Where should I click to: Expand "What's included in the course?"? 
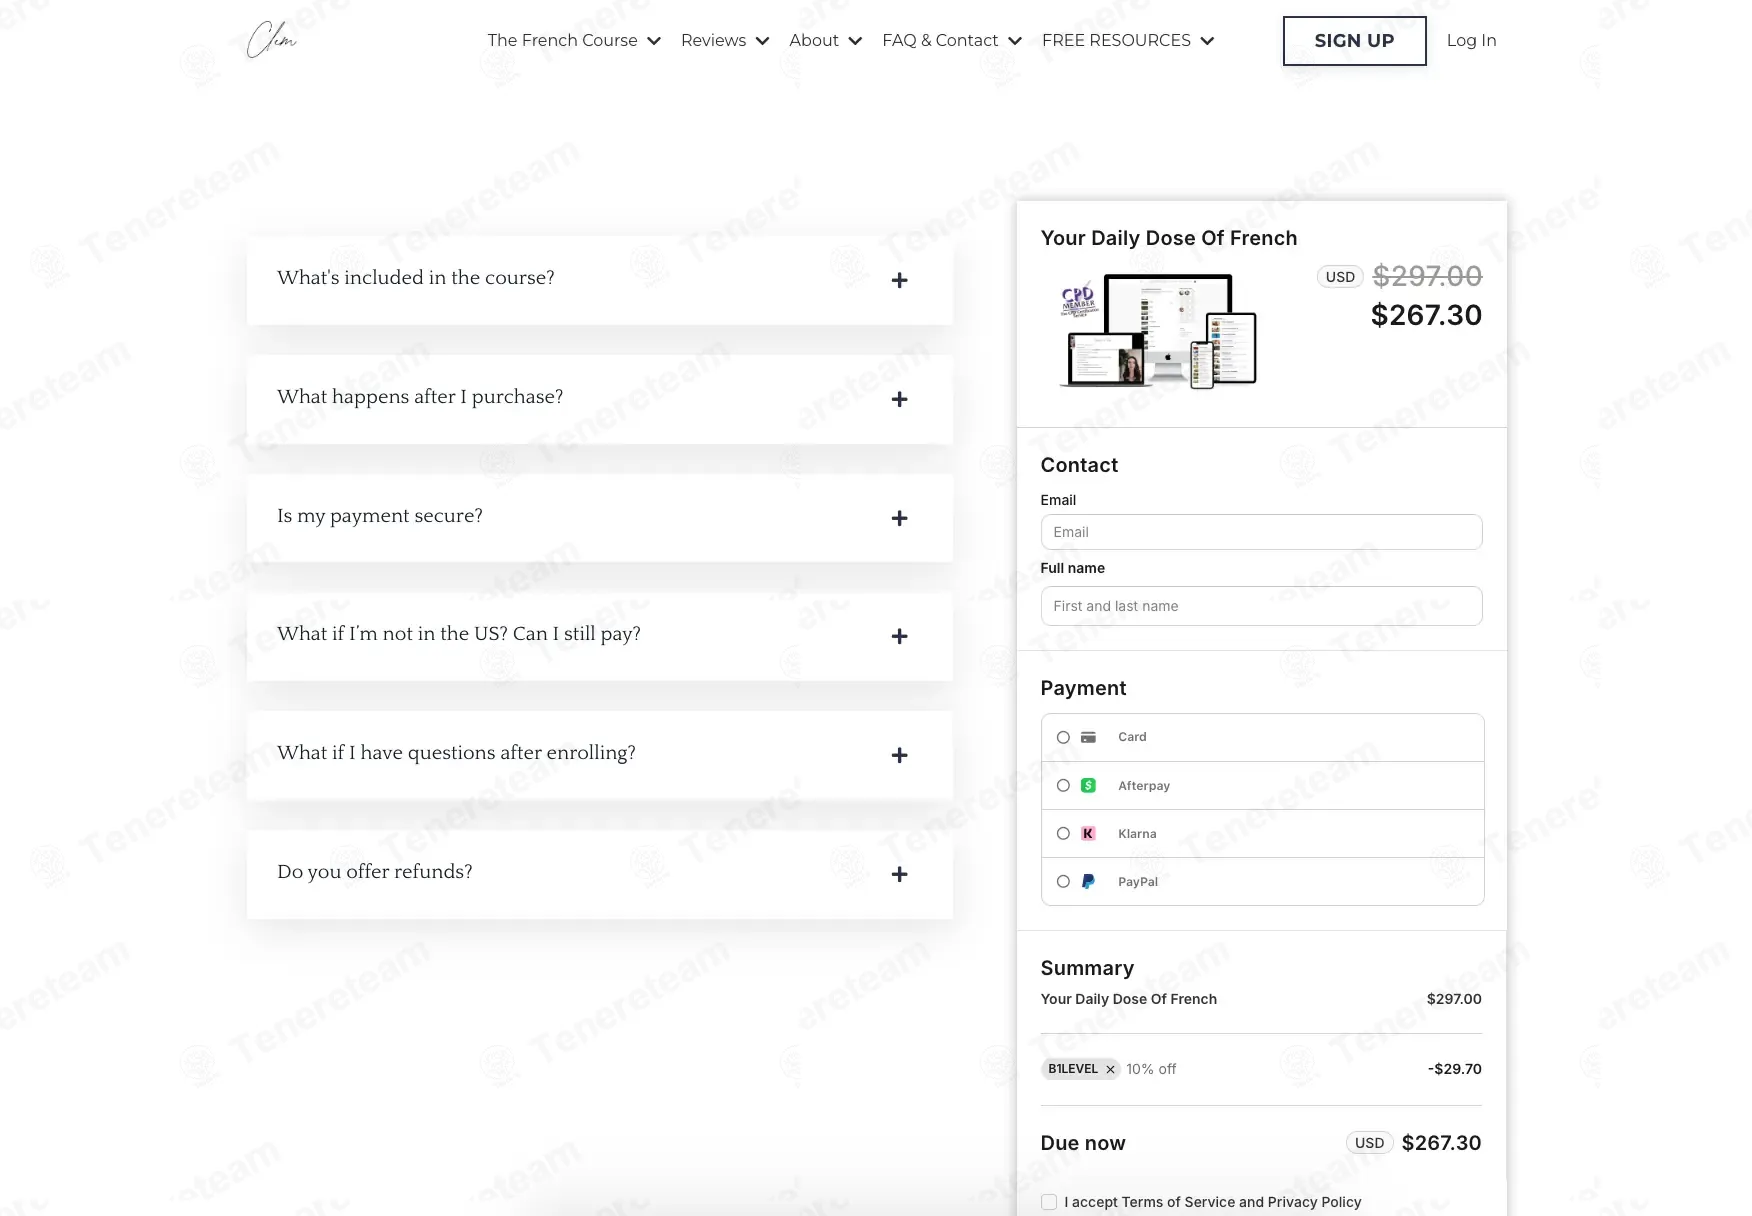click(600, 280)
